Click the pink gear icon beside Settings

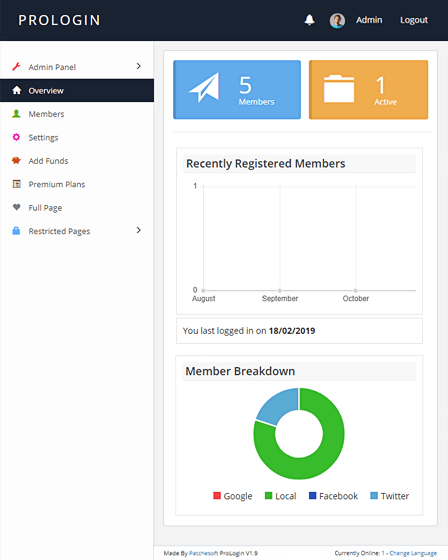pyautogui.click(x=16, y=137)
